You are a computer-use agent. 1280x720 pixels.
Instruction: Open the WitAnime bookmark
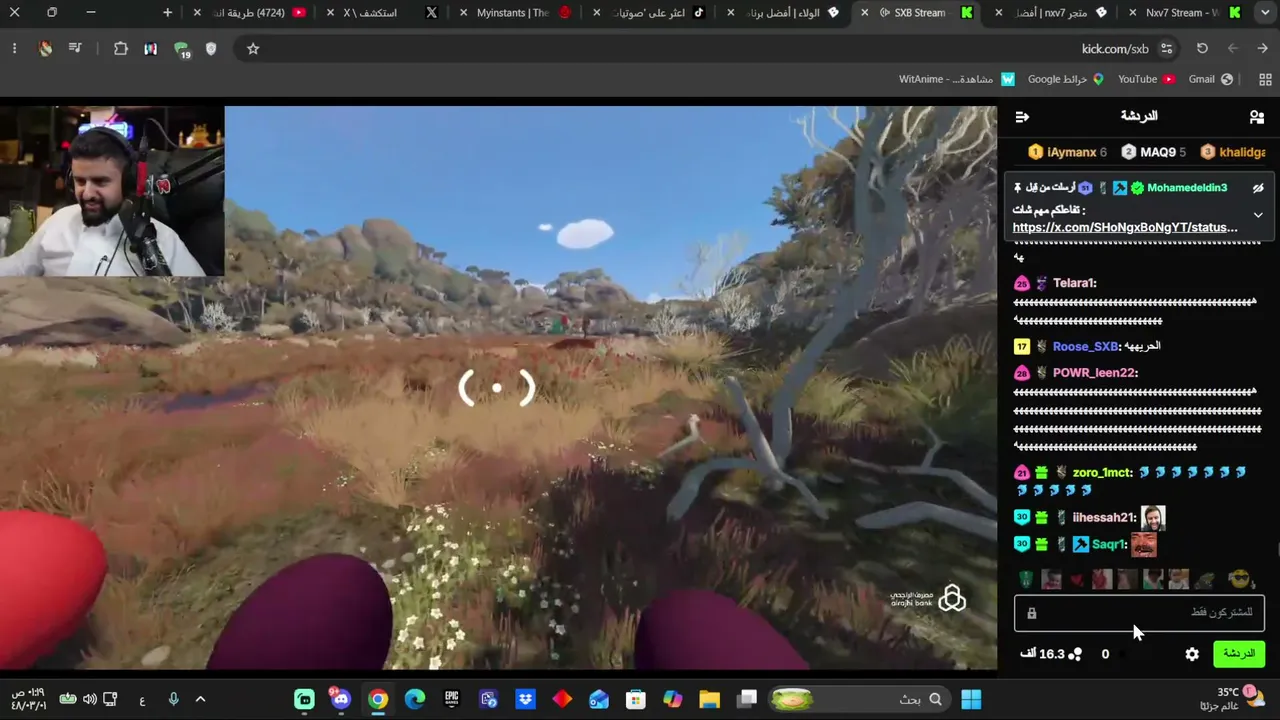pos(957,79)
